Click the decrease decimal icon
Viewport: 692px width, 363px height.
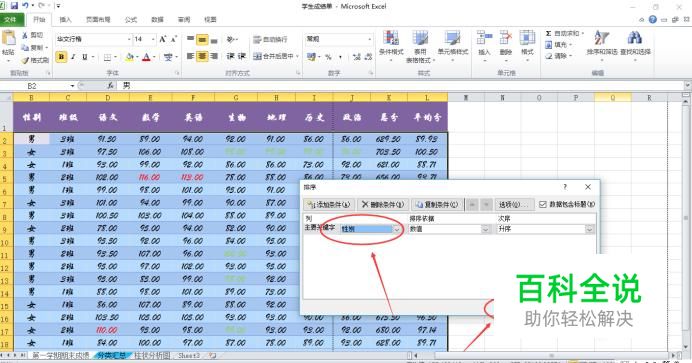[369, 57]
